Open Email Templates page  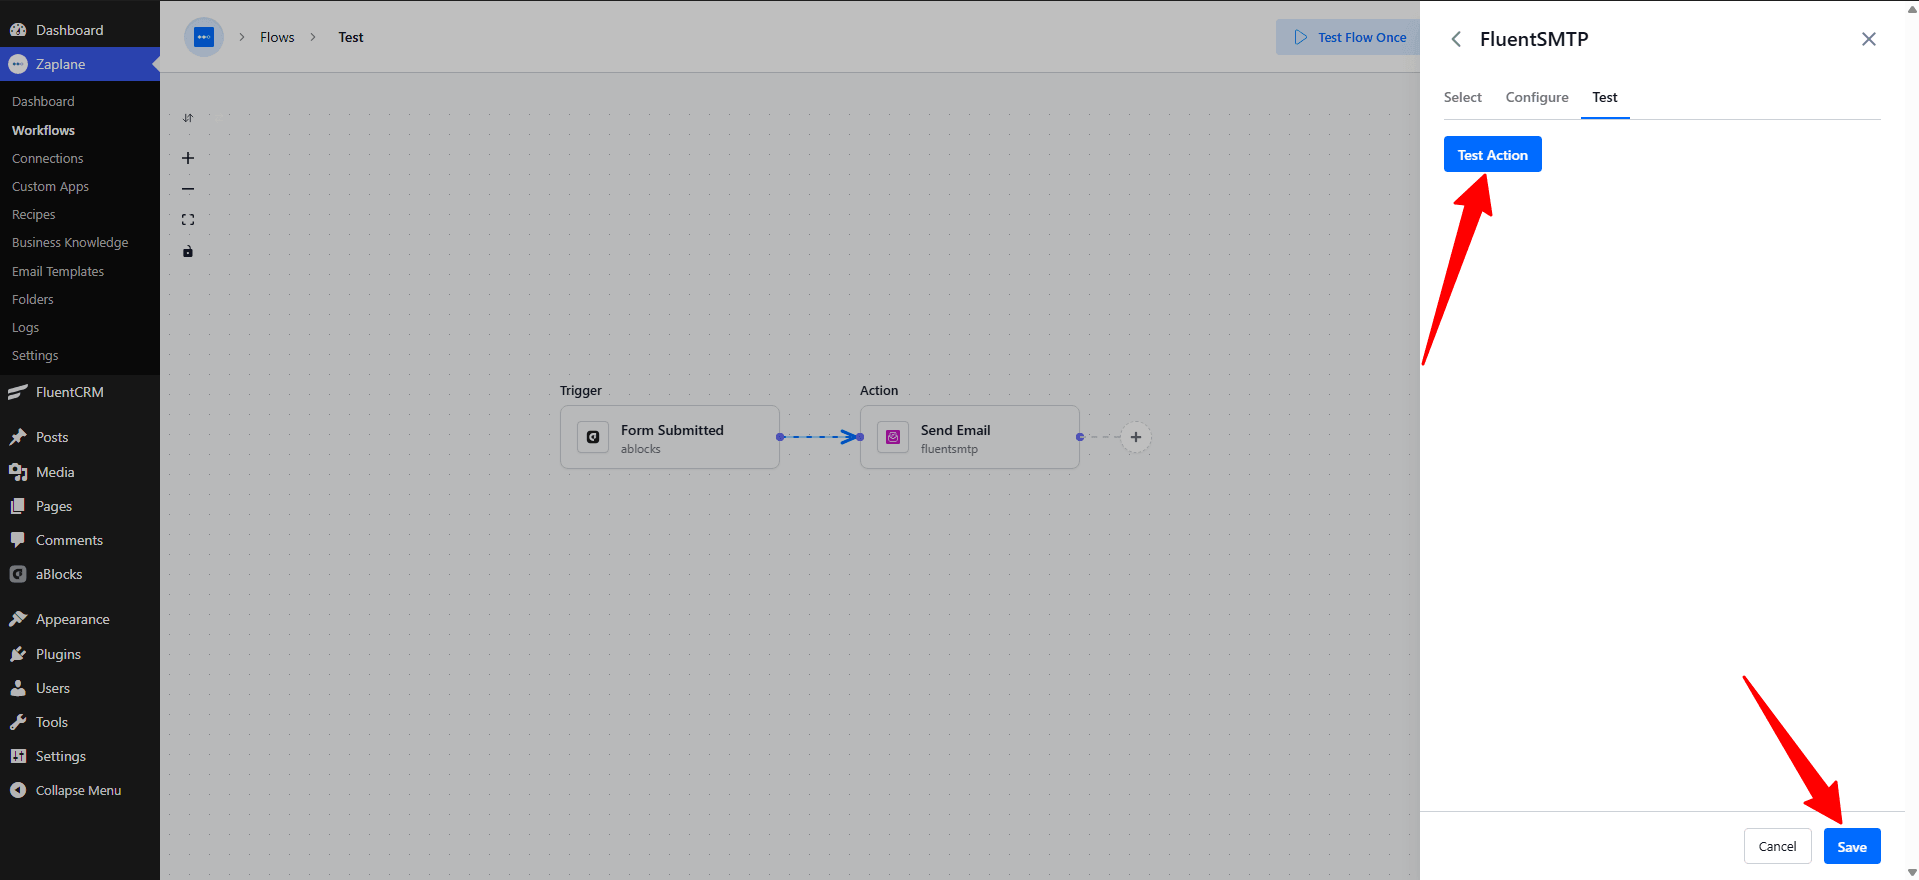point(58,271)
